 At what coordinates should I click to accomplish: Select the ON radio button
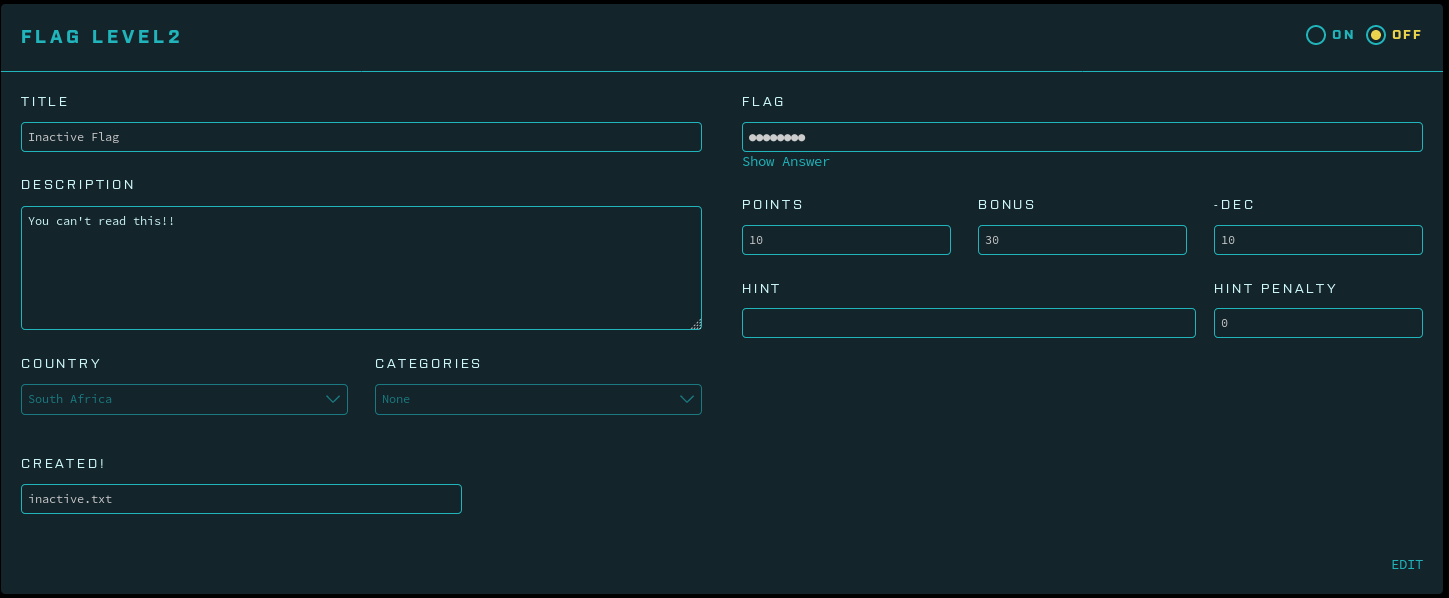1316,35
